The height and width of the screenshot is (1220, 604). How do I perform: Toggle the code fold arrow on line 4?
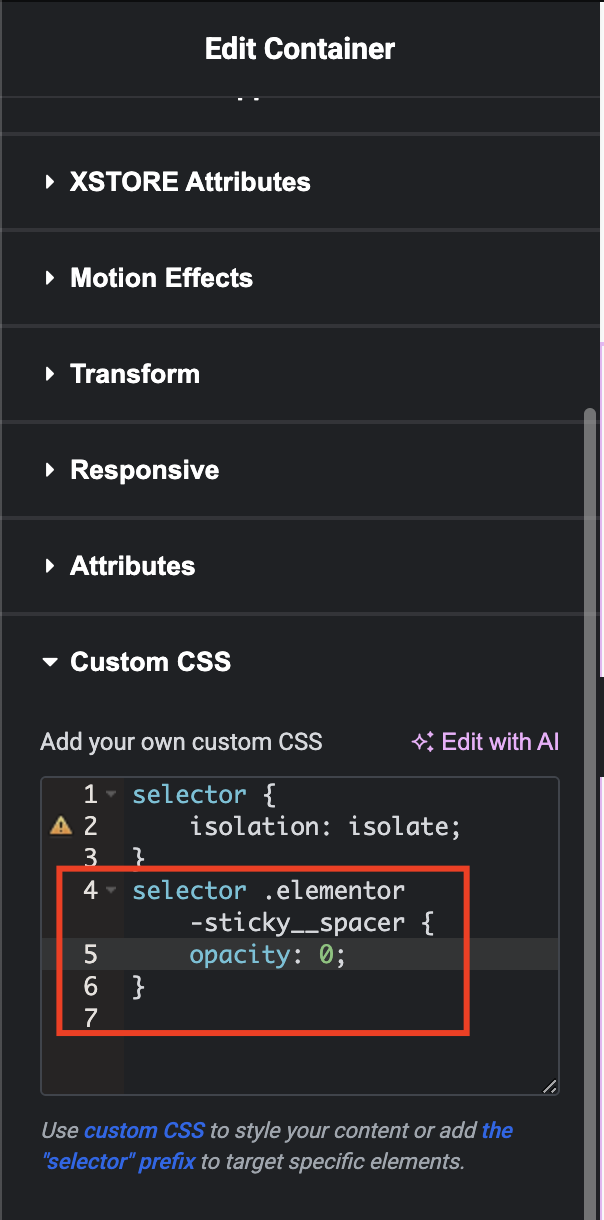[x=110, y=890]
